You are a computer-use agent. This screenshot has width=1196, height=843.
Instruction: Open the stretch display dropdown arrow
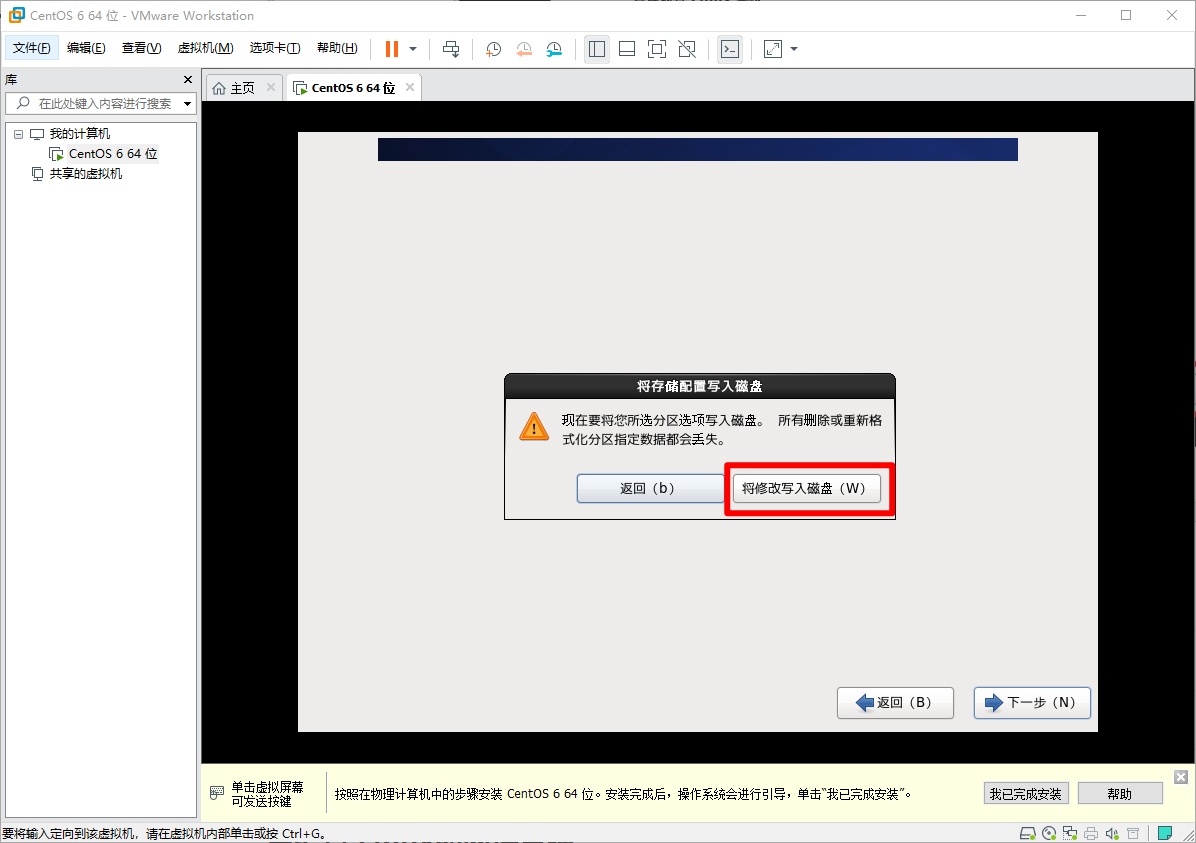[794, 49]
